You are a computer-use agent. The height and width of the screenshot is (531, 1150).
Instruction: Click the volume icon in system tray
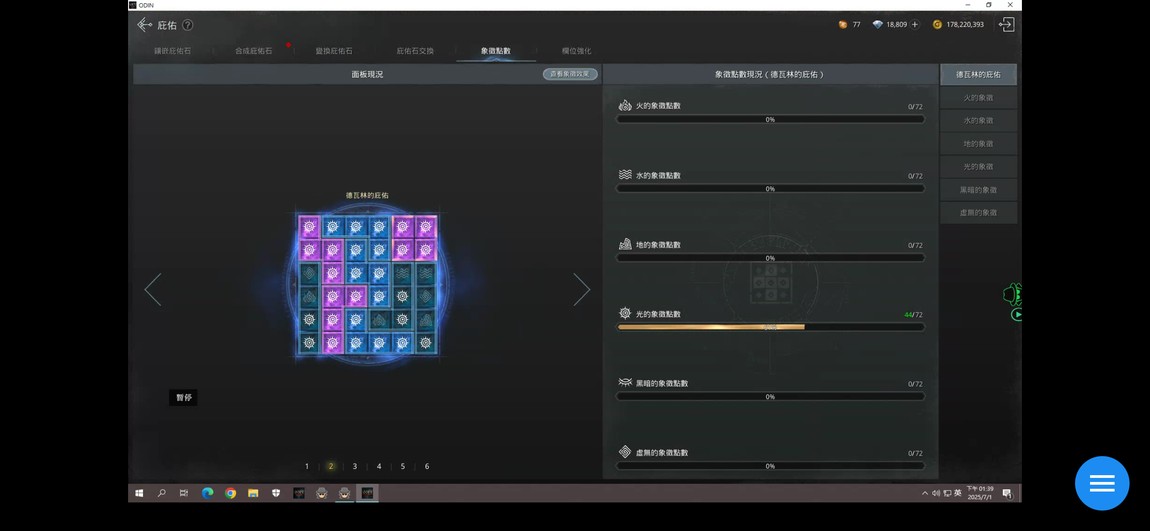(936, 493)
